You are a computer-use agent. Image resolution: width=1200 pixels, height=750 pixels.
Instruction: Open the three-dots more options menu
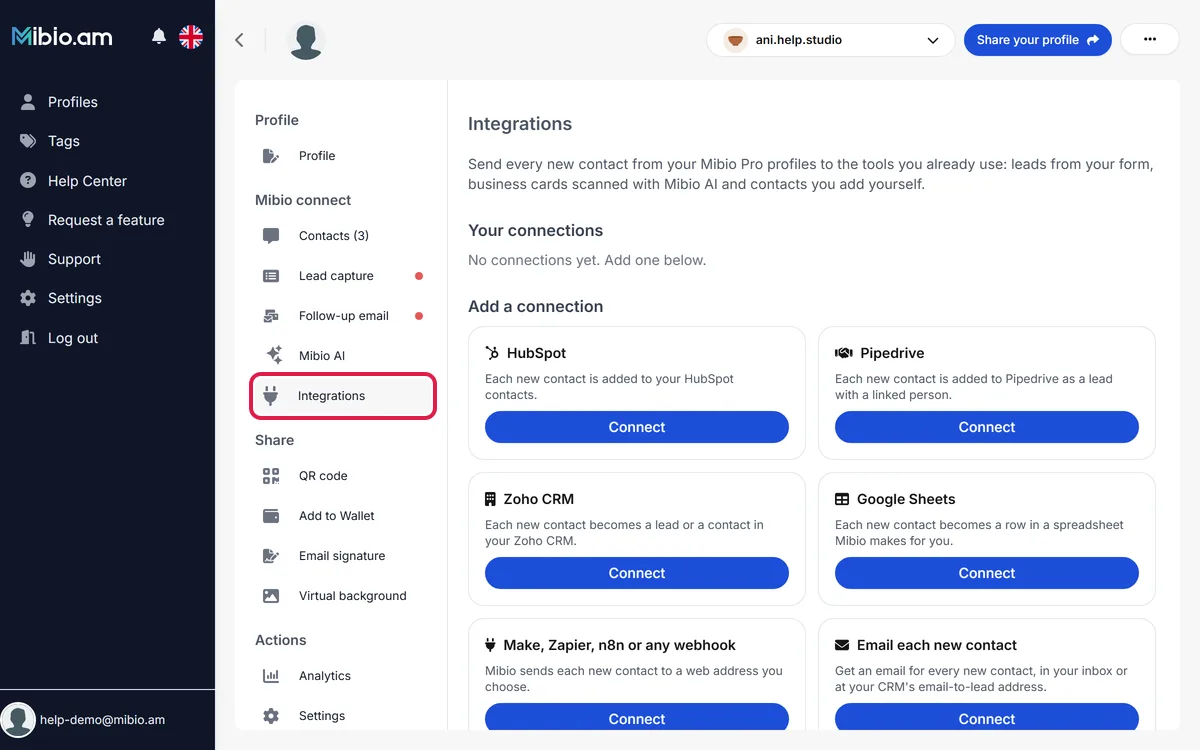click(1150, 40)
